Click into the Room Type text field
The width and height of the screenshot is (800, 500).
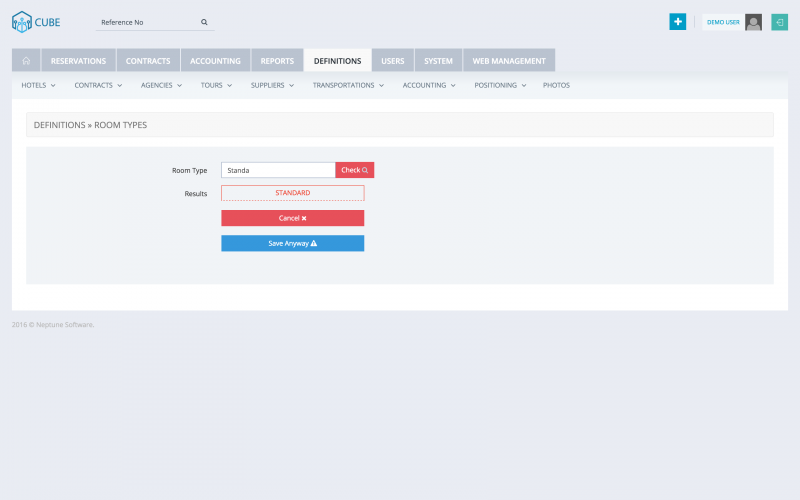coord(278,170)
